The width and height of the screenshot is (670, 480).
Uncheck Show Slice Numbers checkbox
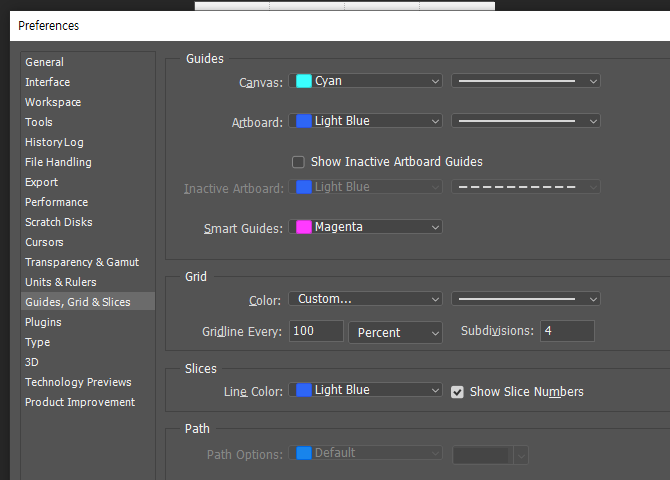[x=457, y=392]
